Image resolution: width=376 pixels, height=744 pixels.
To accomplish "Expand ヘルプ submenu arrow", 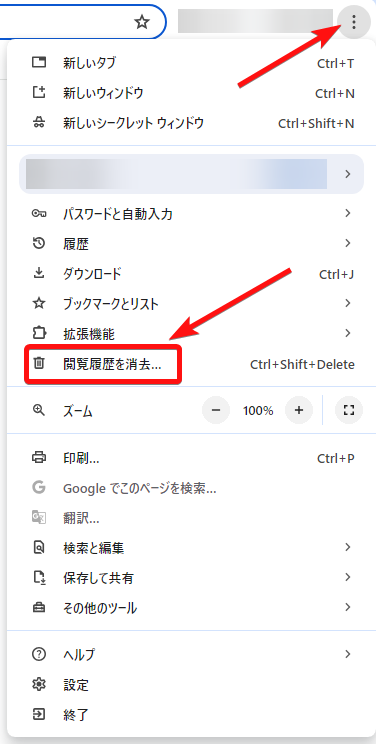I will [x=348, y=654].
